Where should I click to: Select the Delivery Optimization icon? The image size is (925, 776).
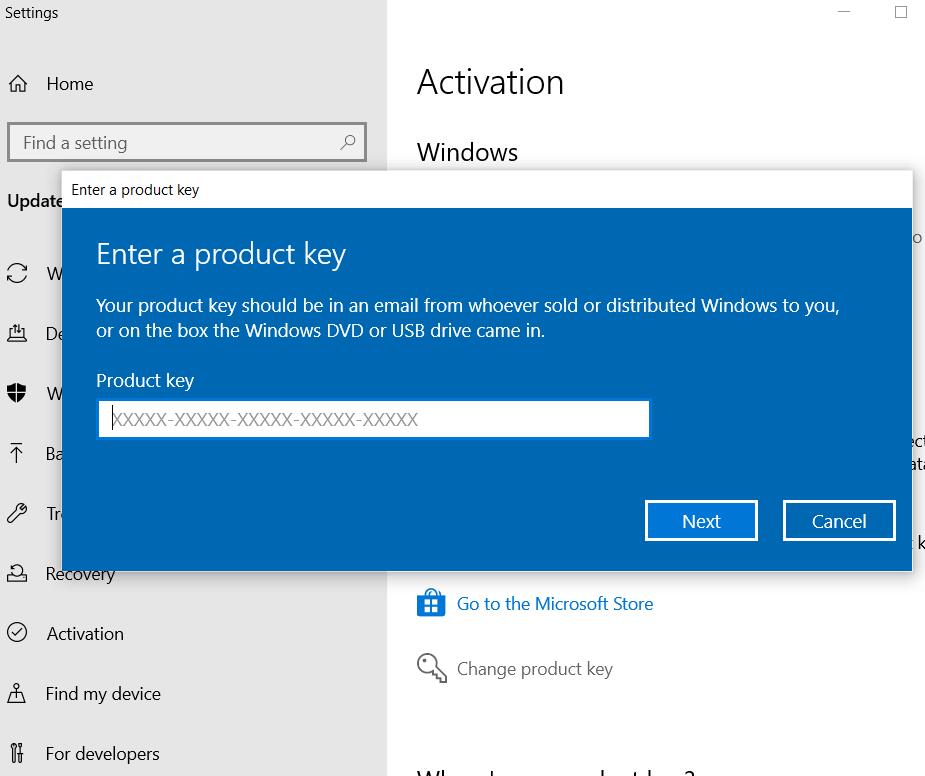pyautogui.click(x=17, y=333)
